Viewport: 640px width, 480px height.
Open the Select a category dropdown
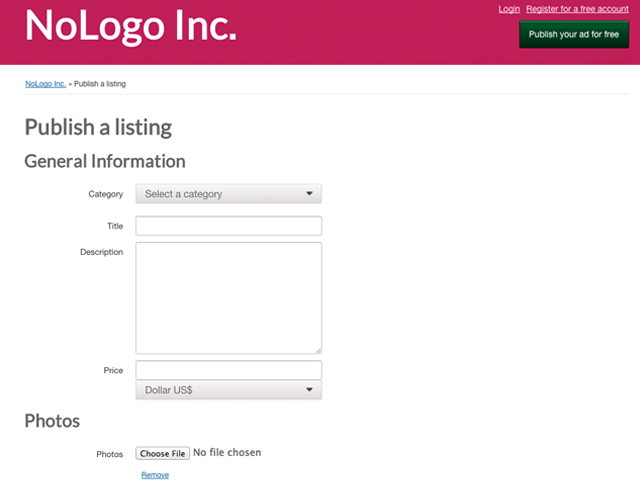coord(229,194)
